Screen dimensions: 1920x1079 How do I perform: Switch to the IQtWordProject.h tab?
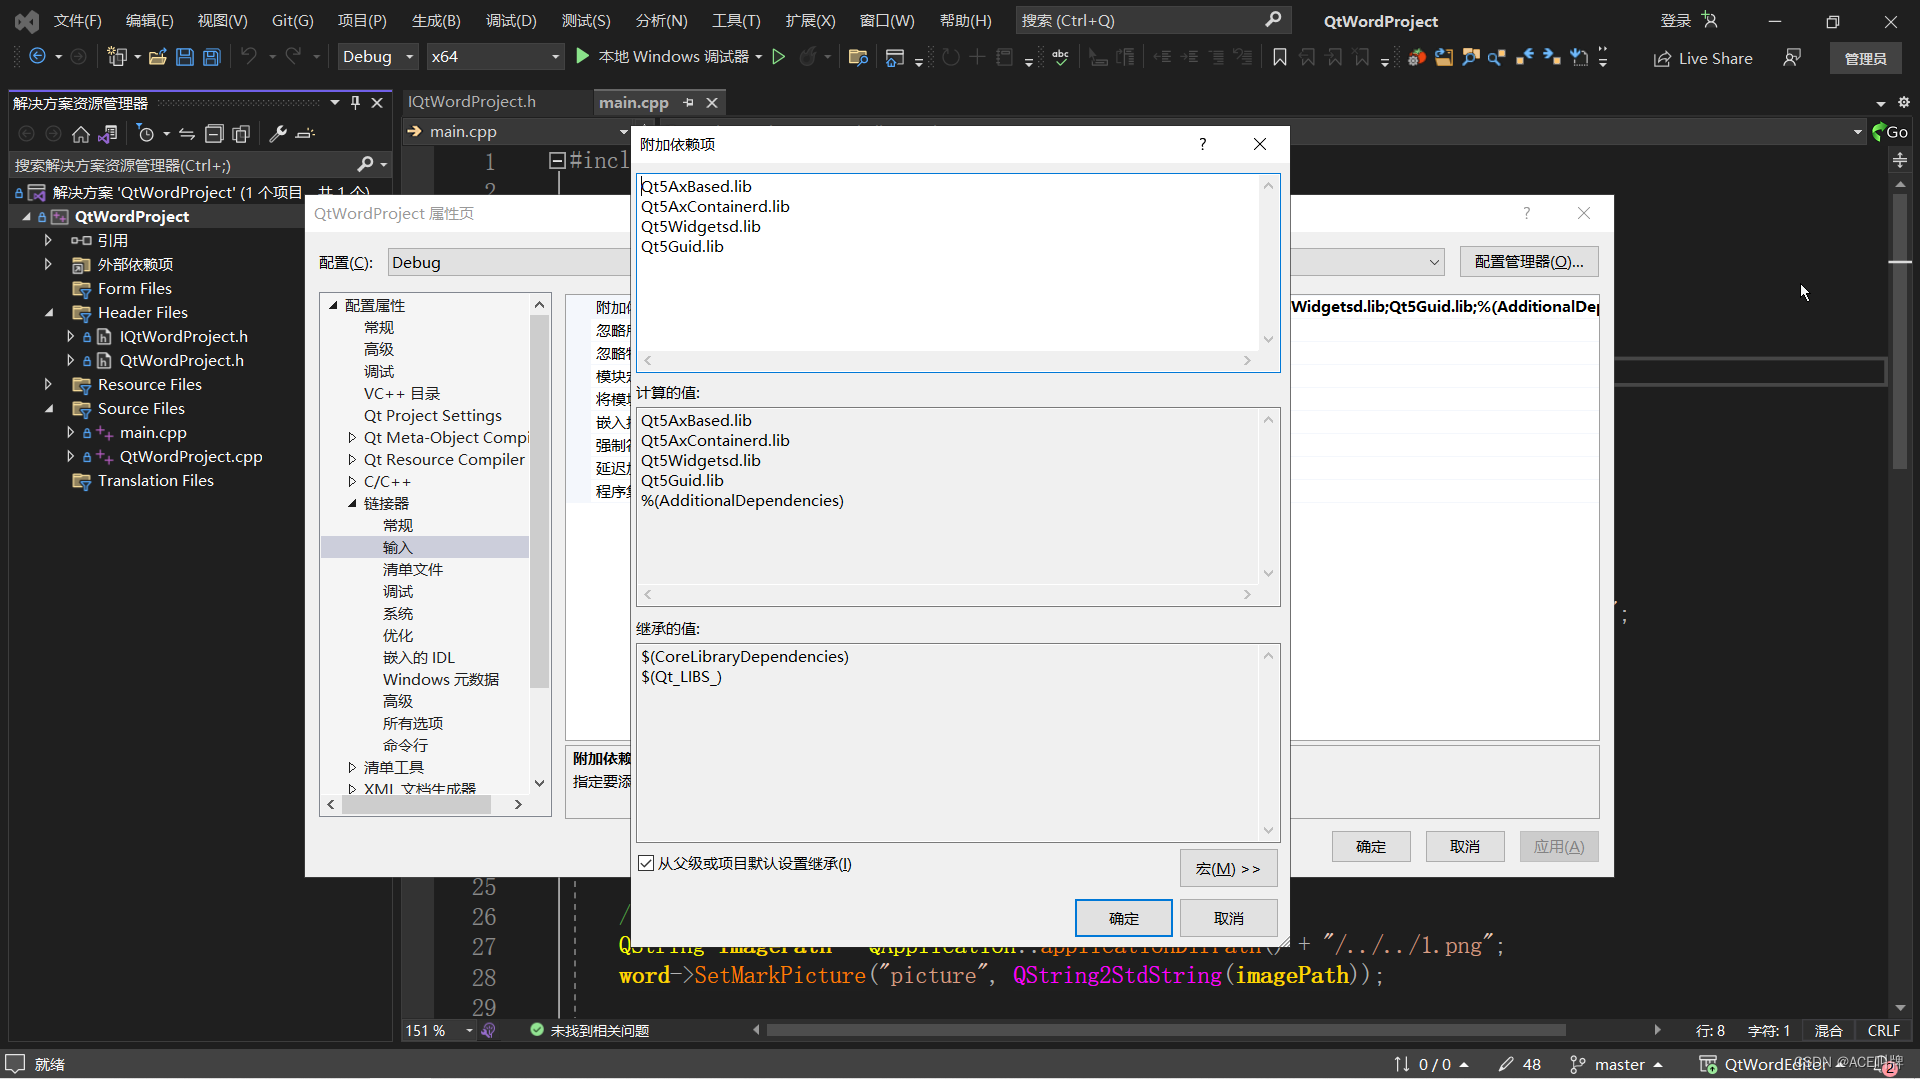[x=470, y=101]
